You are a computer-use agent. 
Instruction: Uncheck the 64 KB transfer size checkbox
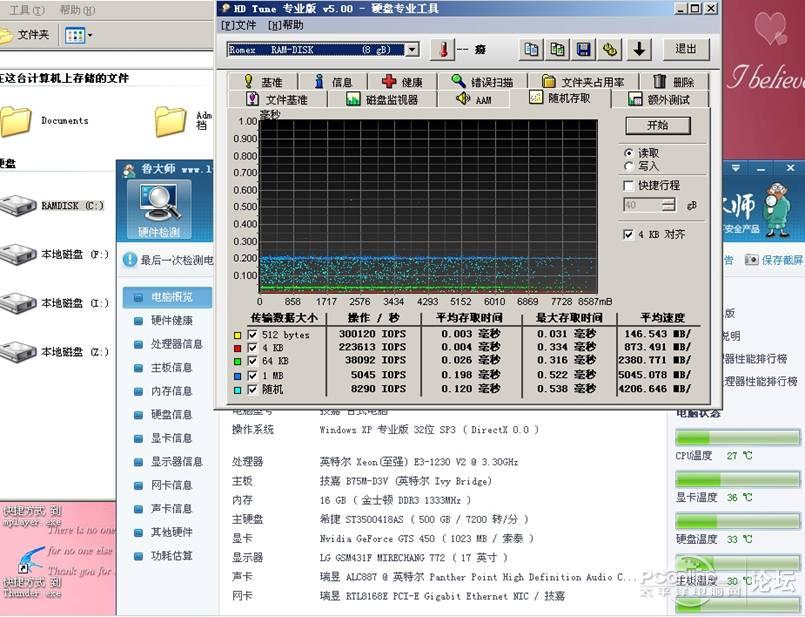tap(253, 361)
